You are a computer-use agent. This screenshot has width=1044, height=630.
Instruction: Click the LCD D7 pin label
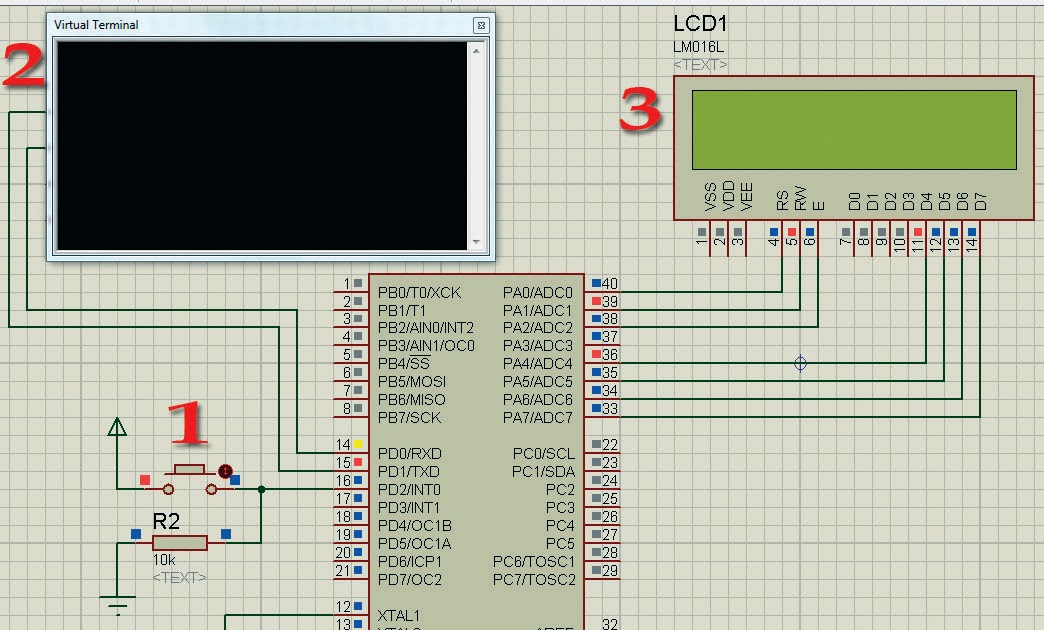(980, 202)
